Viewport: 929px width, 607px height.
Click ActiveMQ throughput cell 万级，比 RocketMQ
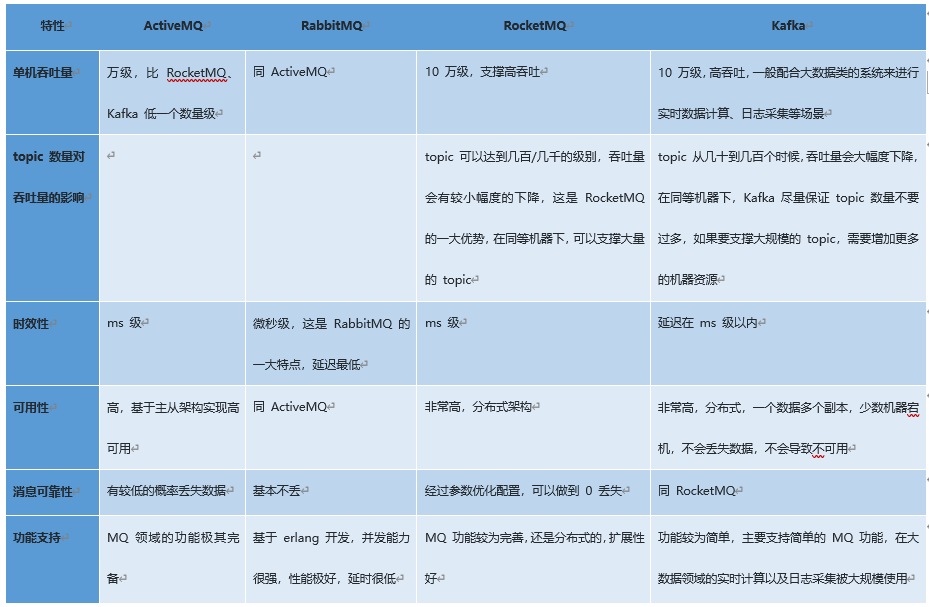point(172,92)
